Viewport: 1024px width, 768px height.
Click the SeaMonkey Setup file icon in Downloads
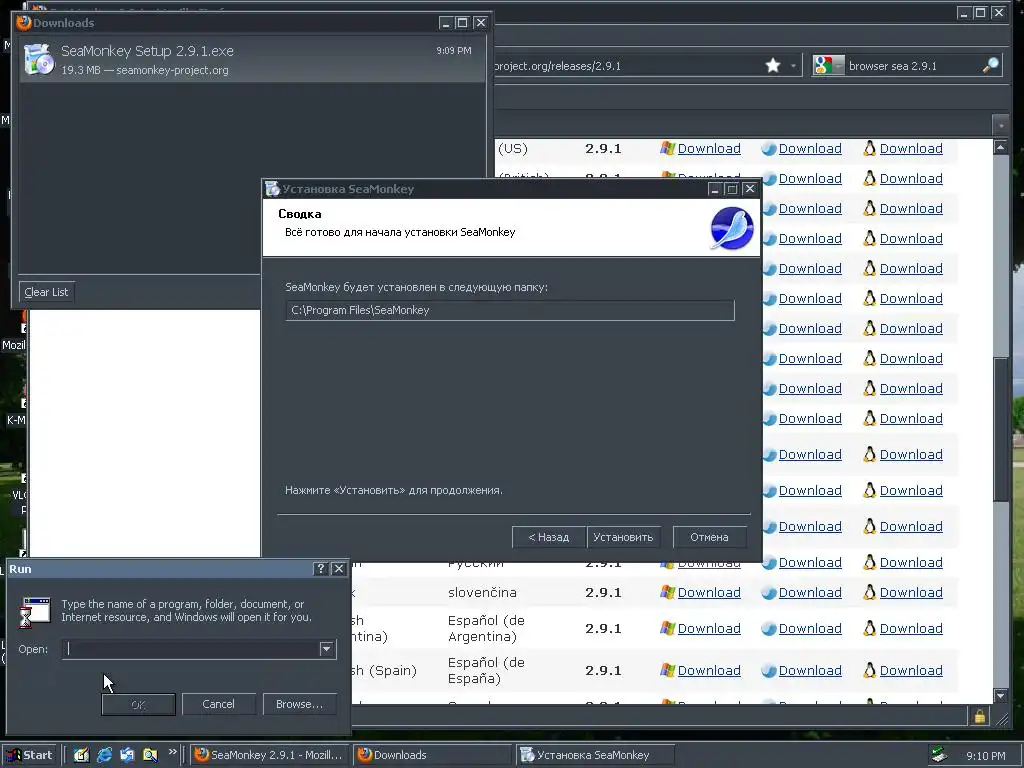click(39, 59)
